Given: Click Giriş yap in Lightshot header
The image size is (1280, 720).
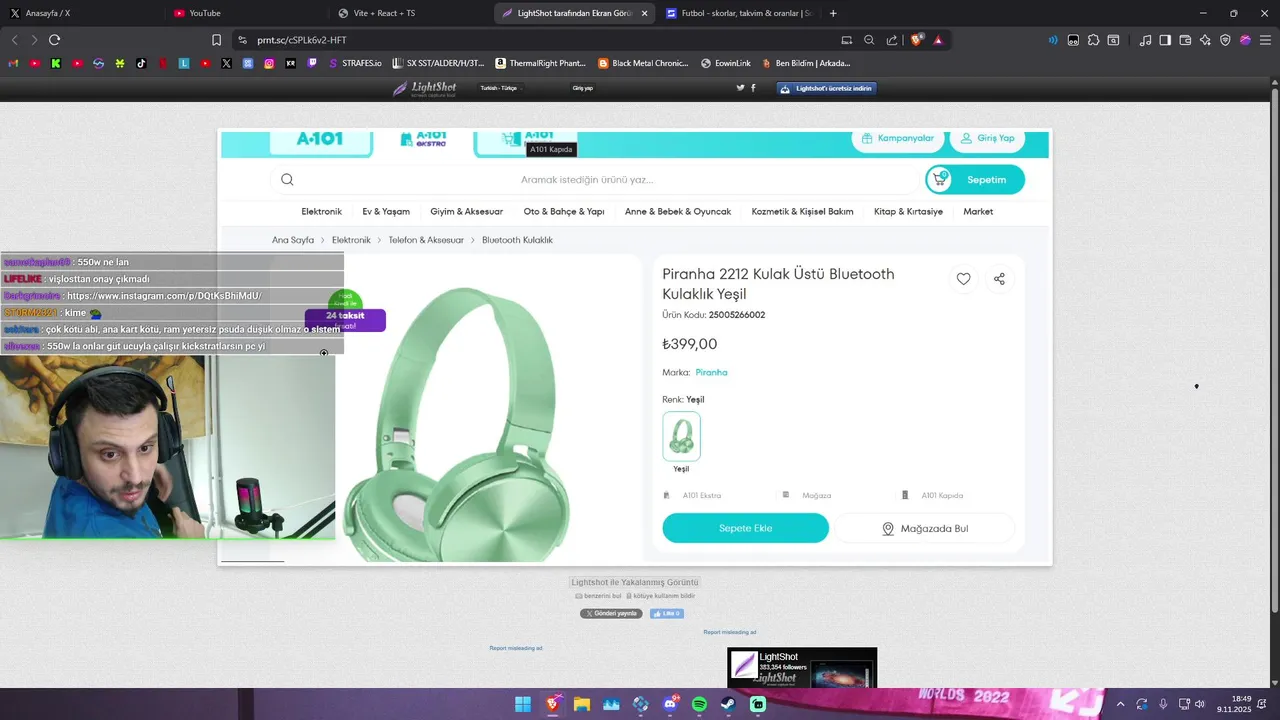Looking at the screenshot, I should (x=582, y=88).
